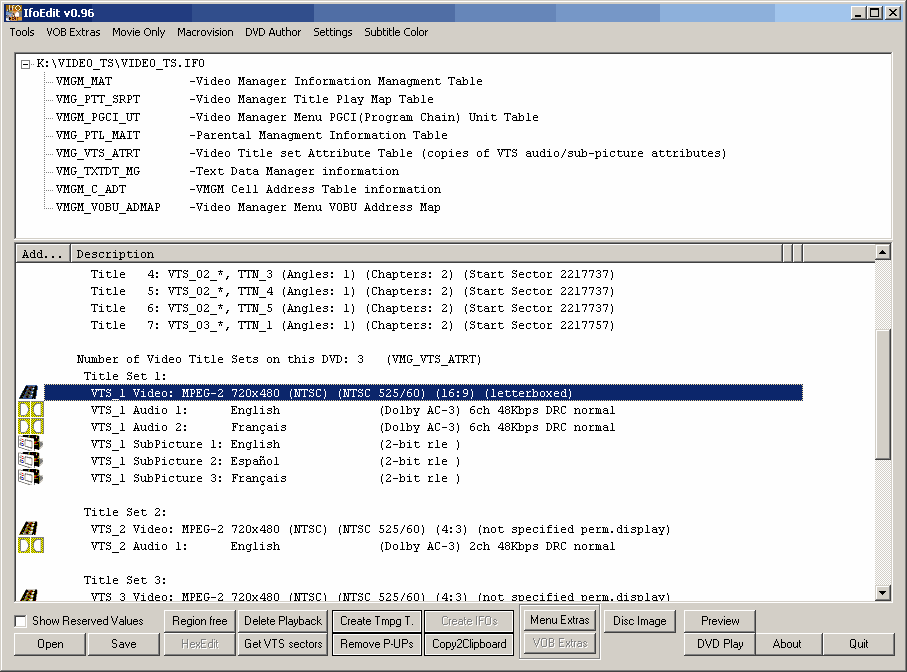The image size is (907, 672).
Task: Click the Dolby icon beside VTS_1 Audio 1
Action: (31, 410)
